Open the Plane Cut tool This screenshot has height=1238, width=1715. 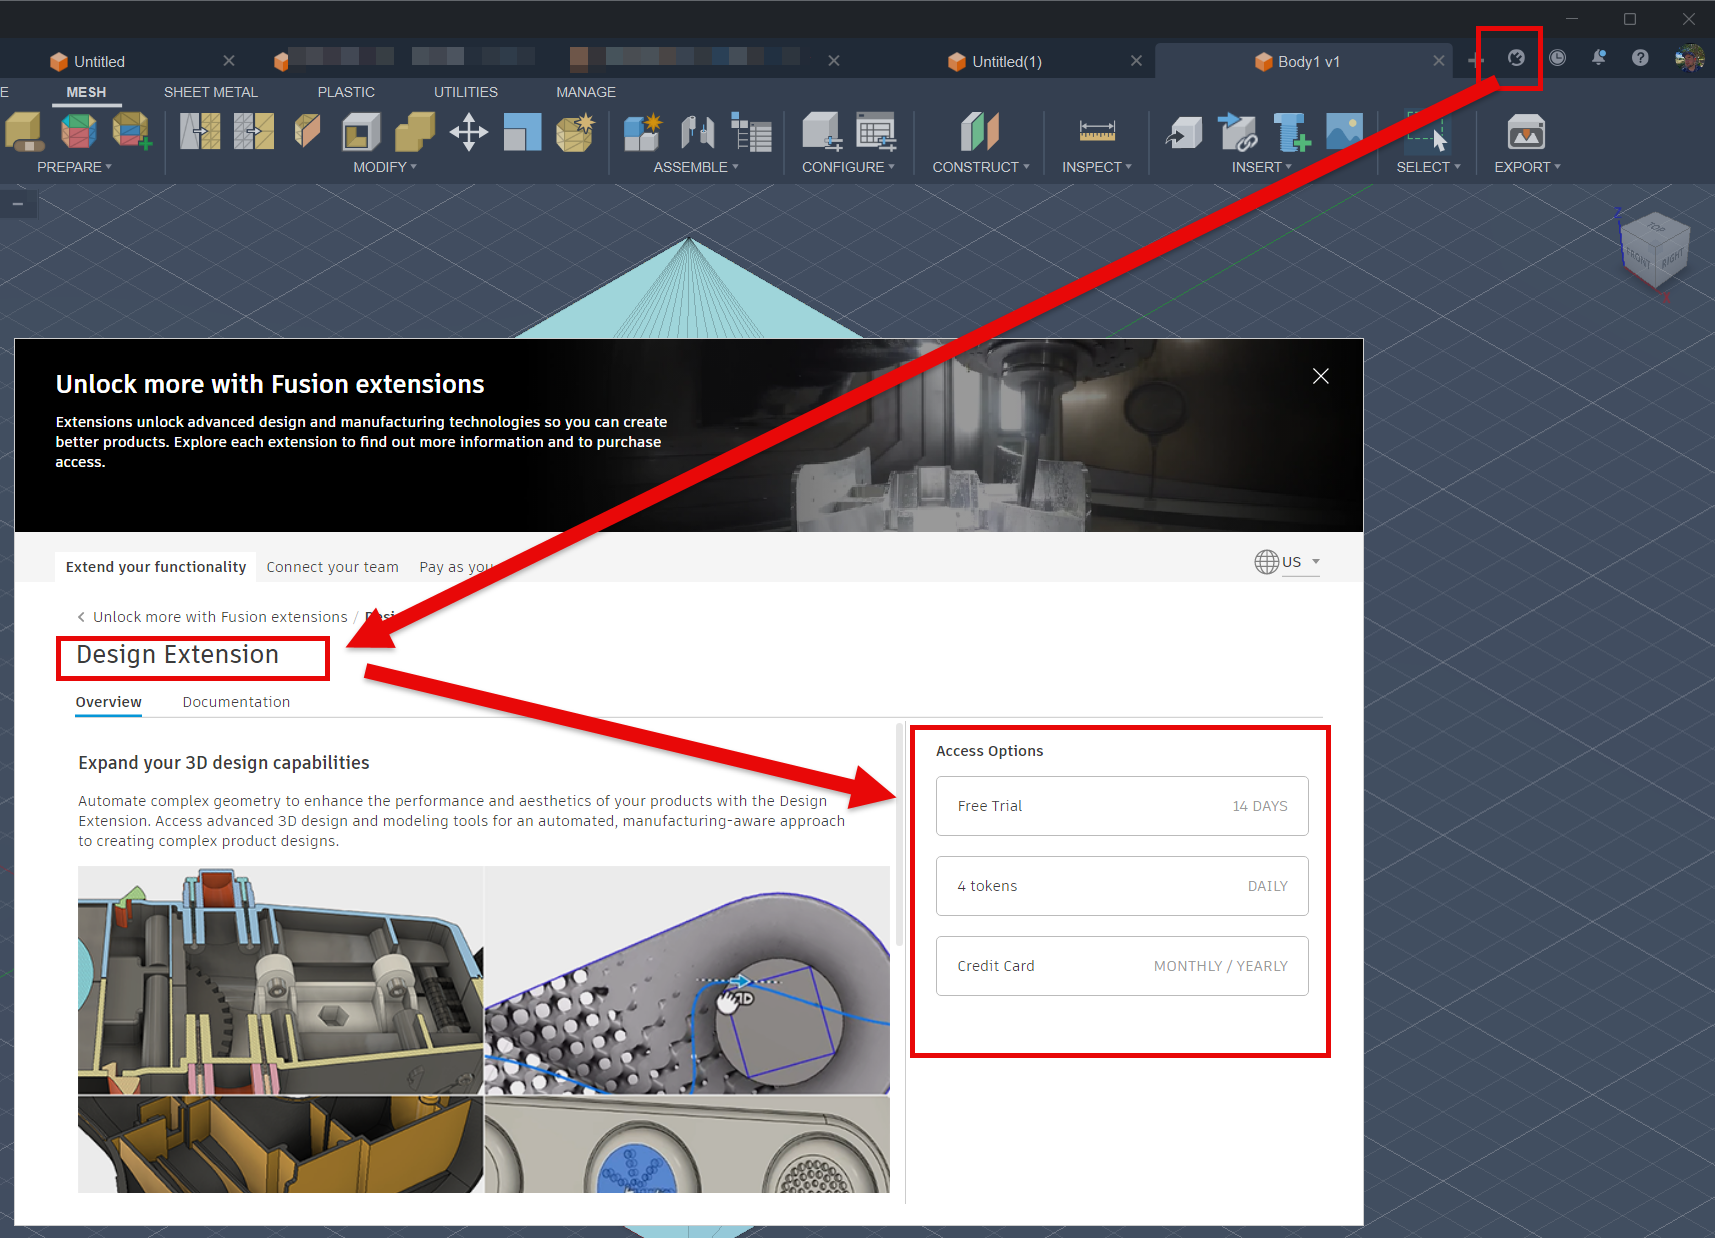pyautogui.click(x=307, y=131)
